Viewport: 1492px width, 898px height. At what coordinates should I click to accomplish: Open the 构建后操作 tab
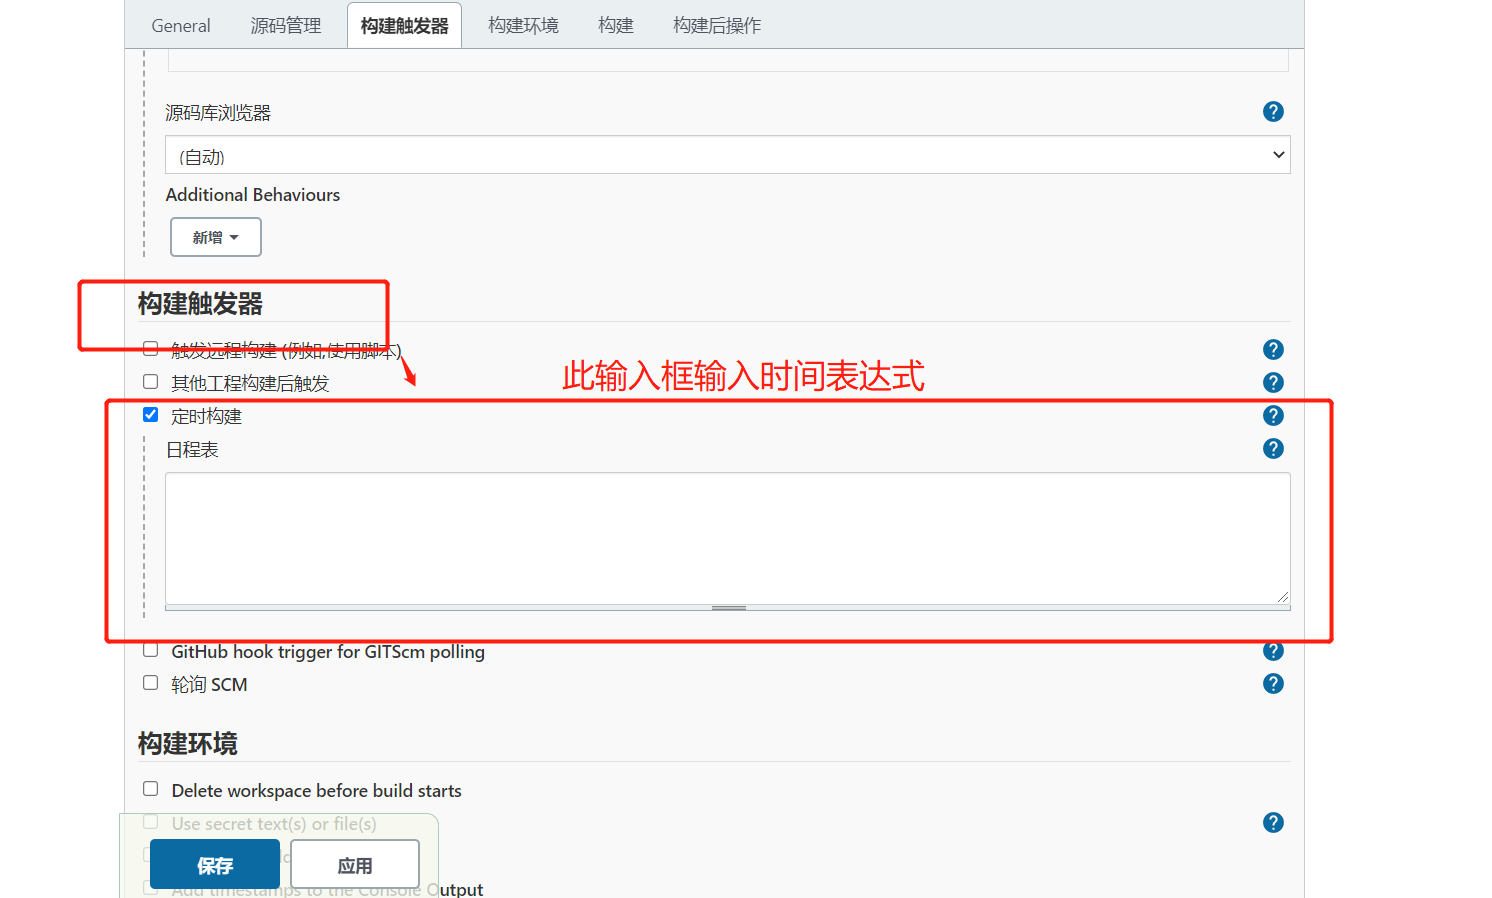(x=717, y=25)
